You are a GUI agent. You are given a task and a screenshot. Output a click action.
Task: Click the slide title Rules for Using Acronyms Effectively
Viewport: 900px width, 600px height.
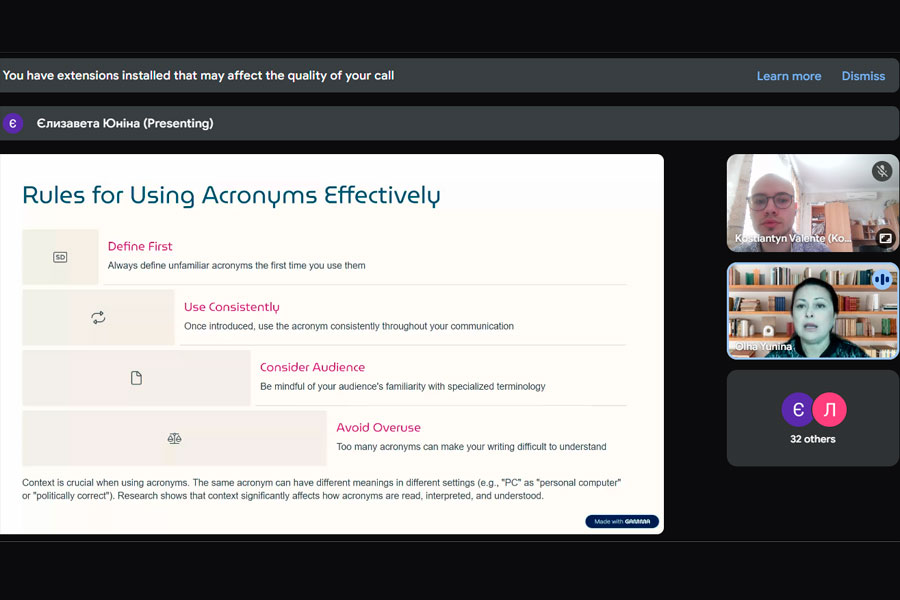231,195
